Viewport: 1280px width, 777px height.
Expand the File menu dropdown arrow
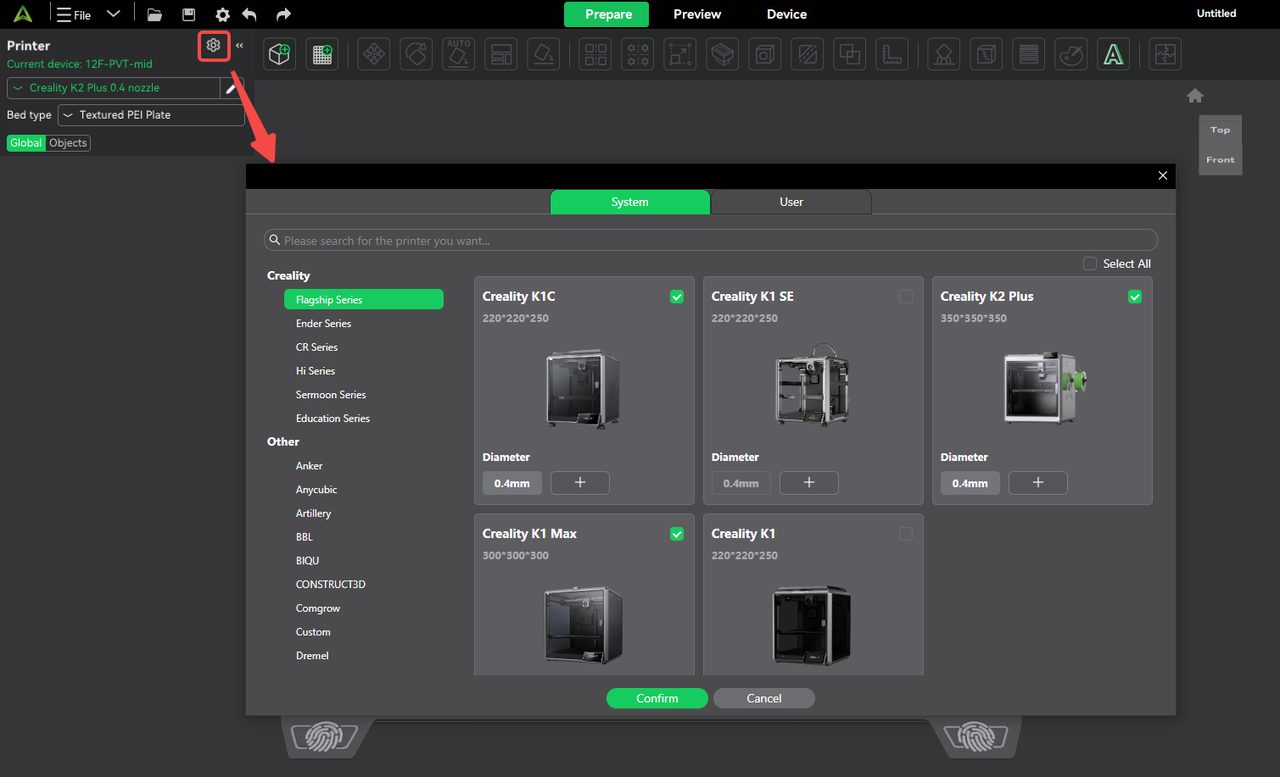coord(113,15)
